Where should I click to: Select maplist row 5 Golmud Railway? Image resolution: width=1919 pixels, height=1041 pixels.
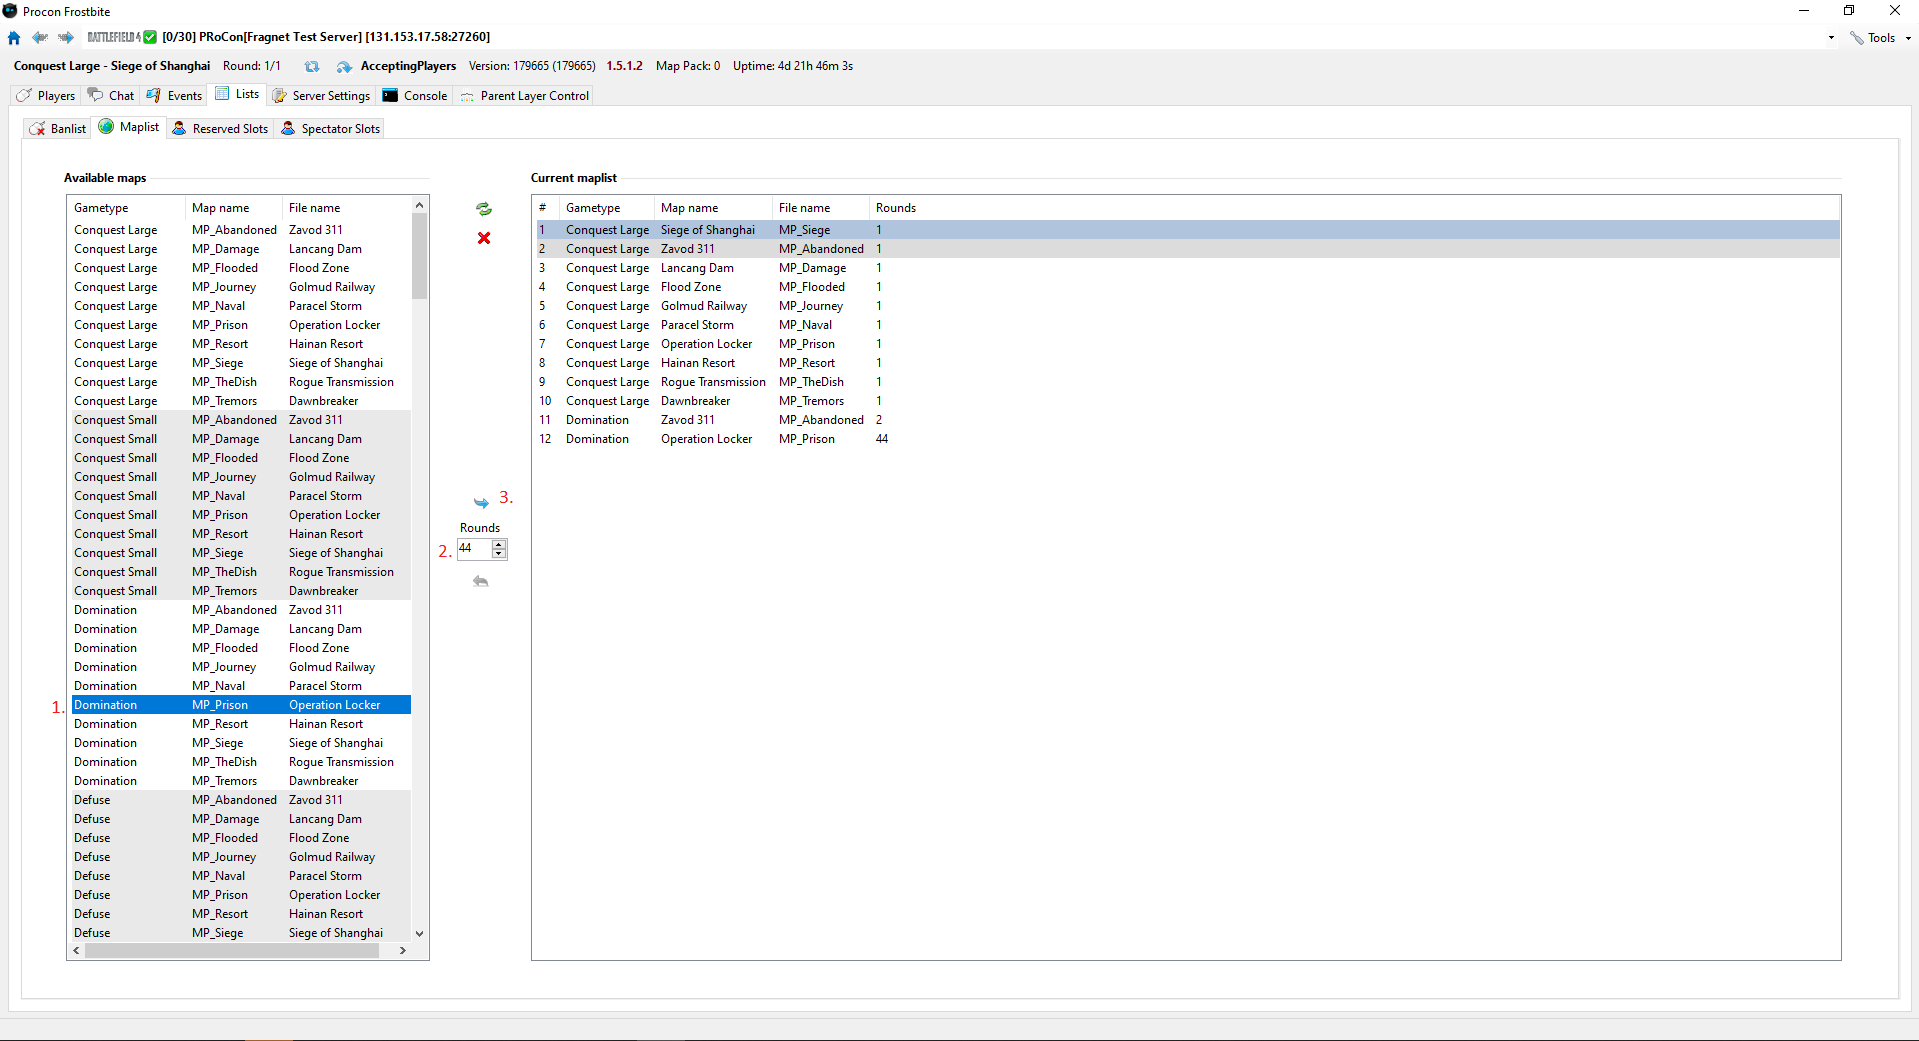1187,306
